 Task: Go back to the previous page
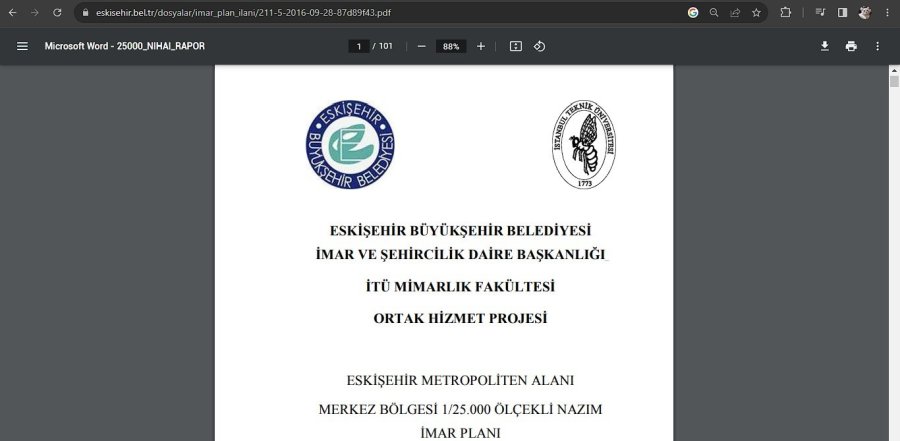pos(12,13)
